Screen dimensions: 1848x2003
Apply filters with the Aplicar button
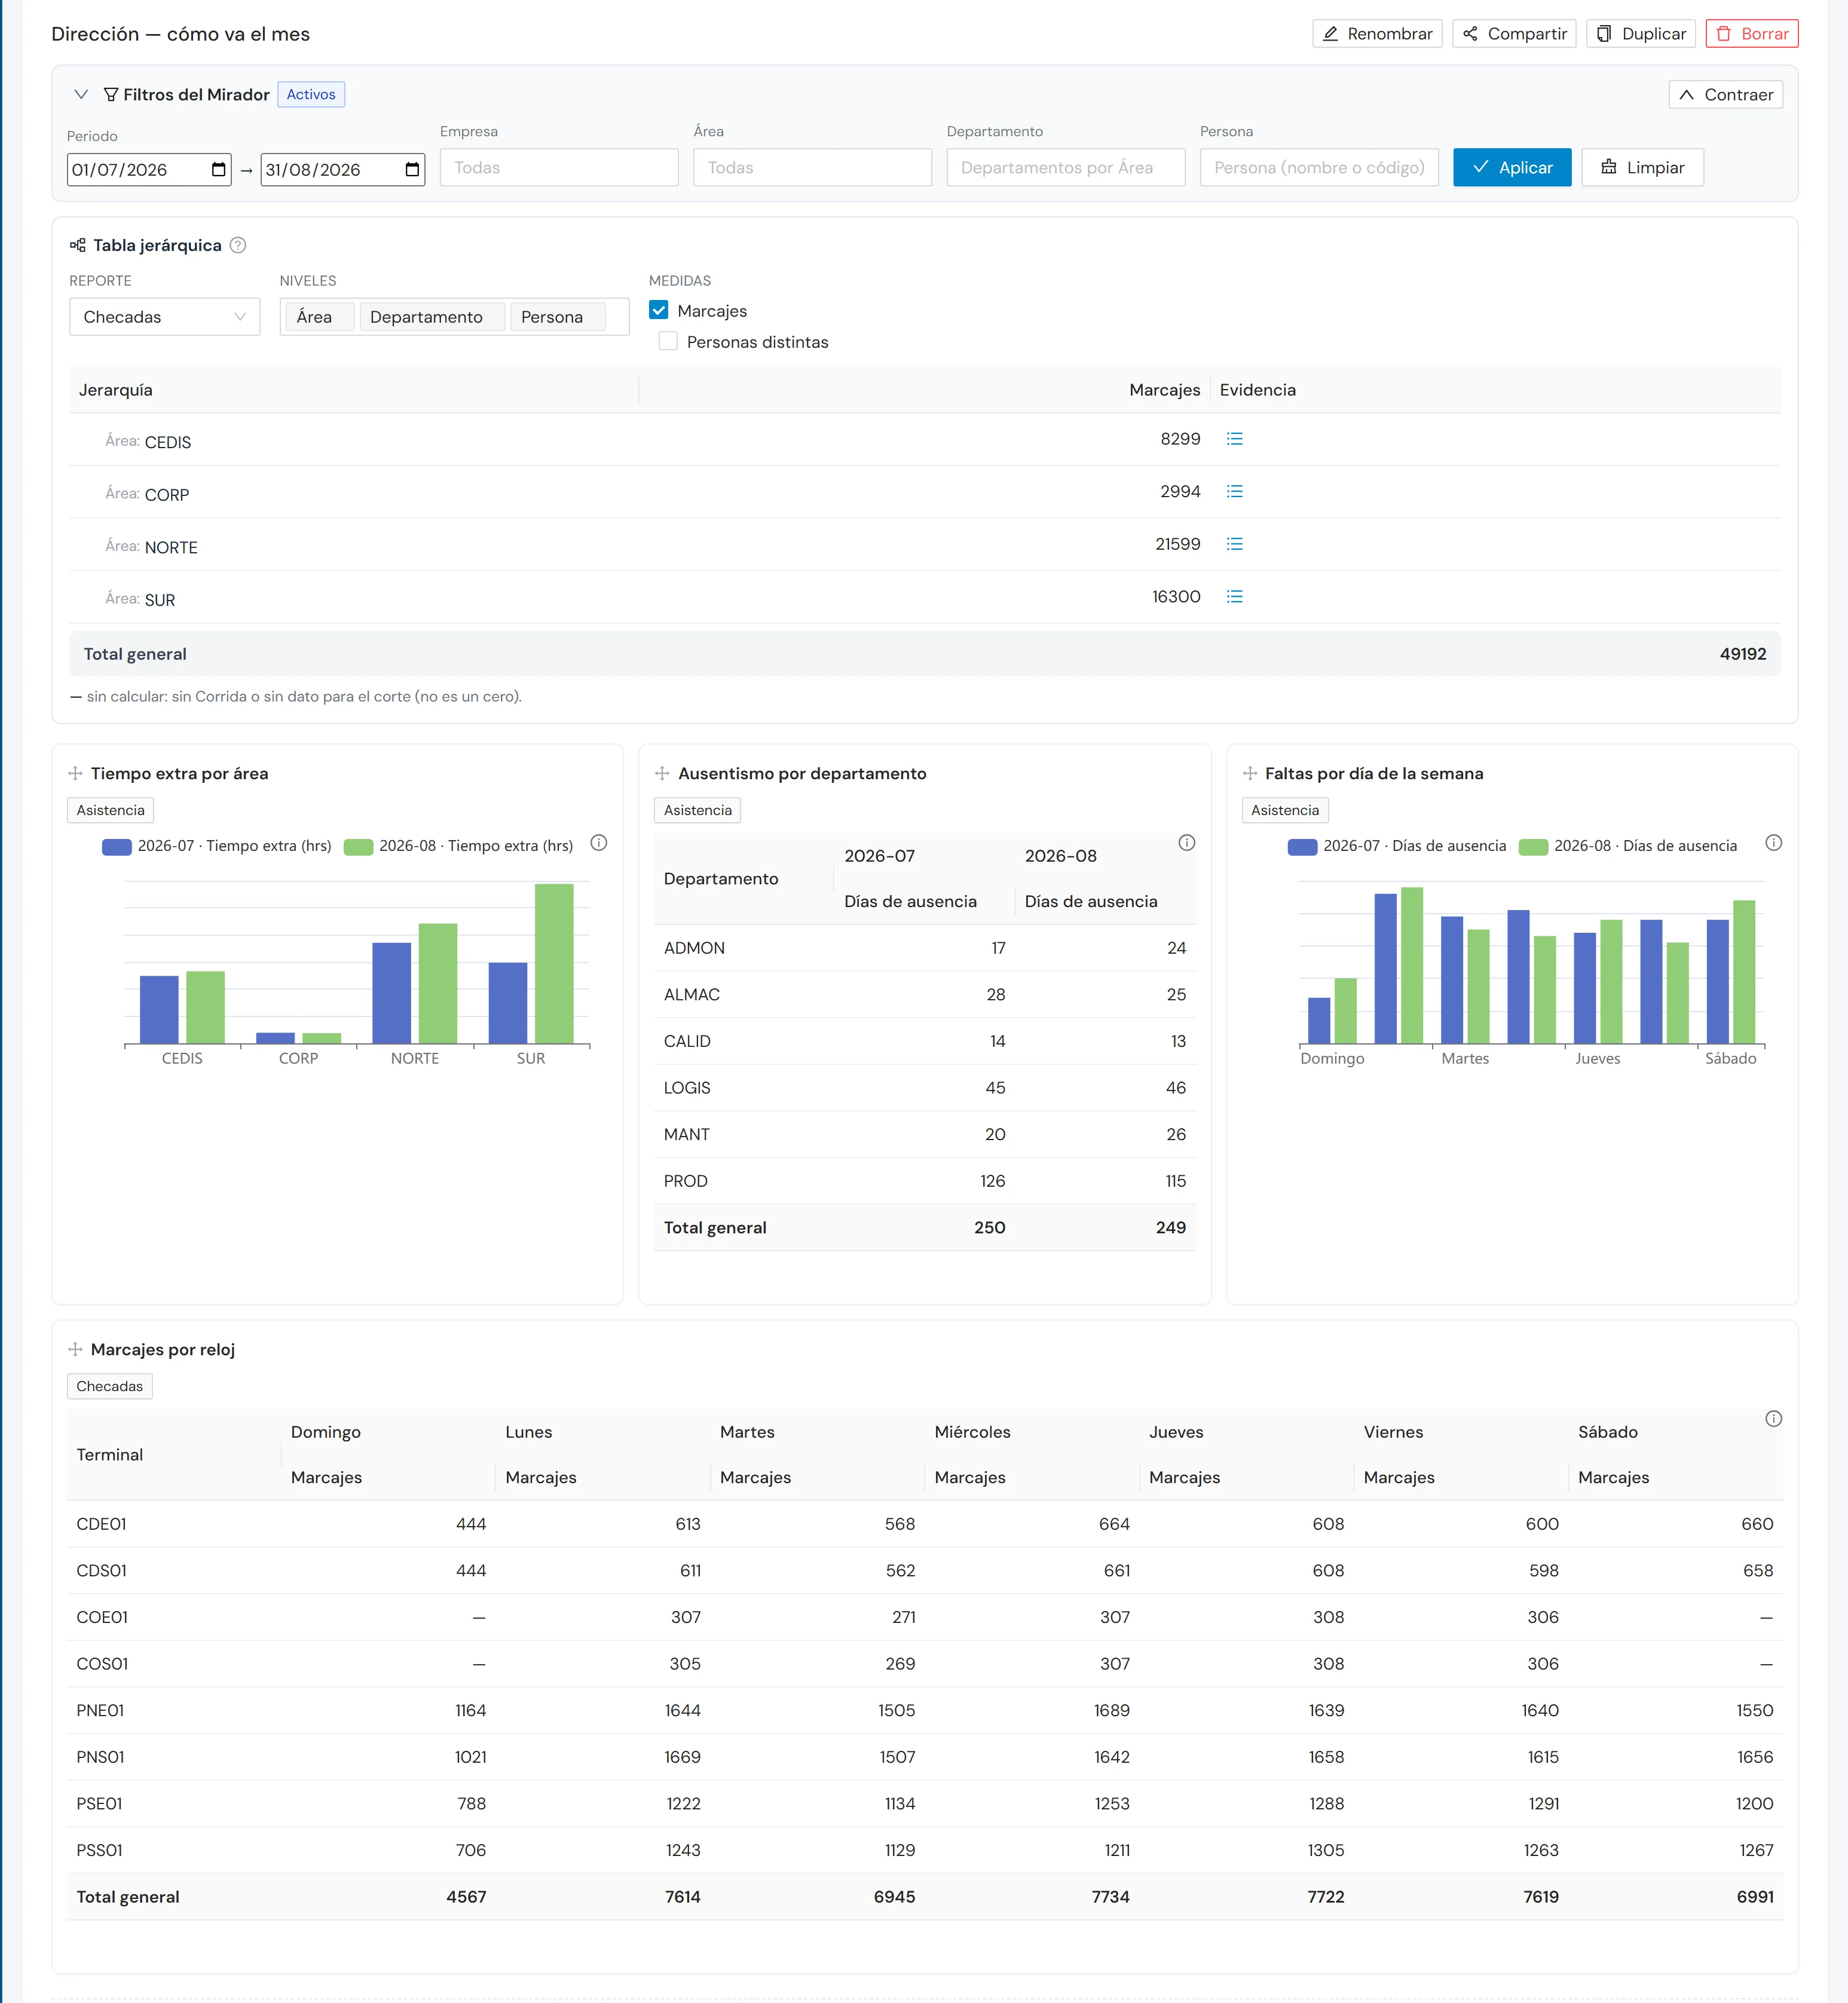pos(1512,168)
